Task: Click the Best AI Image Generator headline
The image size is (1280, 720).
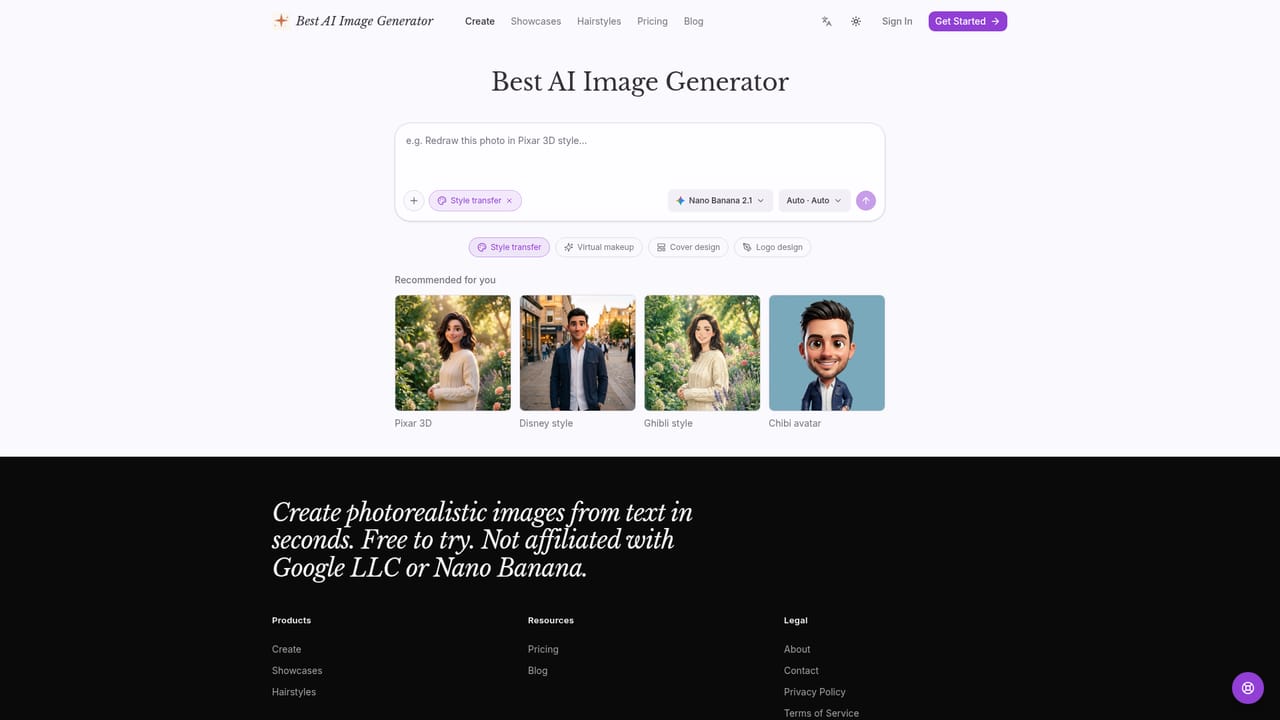Action: coord(640,81)
